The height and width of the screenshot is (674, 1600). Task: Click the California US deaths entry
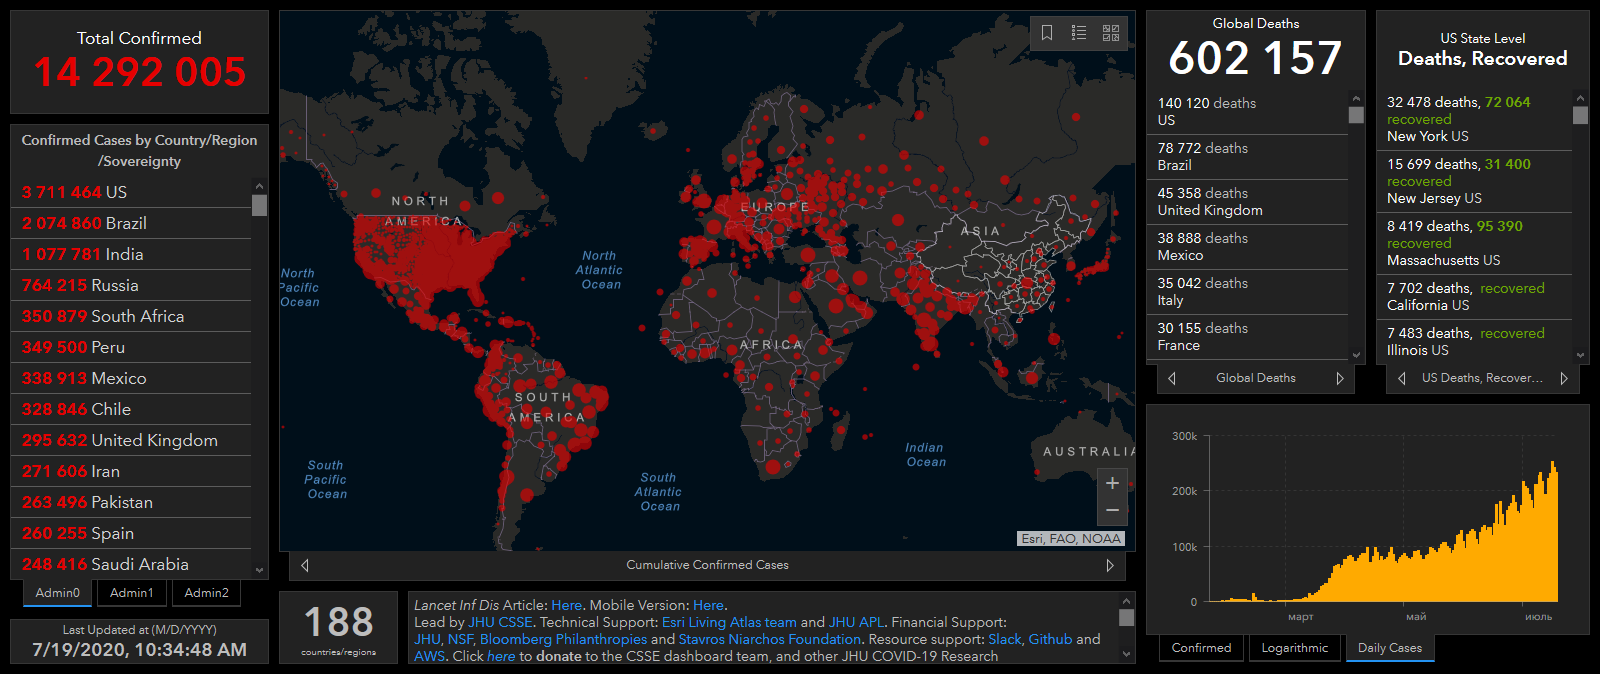1474,297
